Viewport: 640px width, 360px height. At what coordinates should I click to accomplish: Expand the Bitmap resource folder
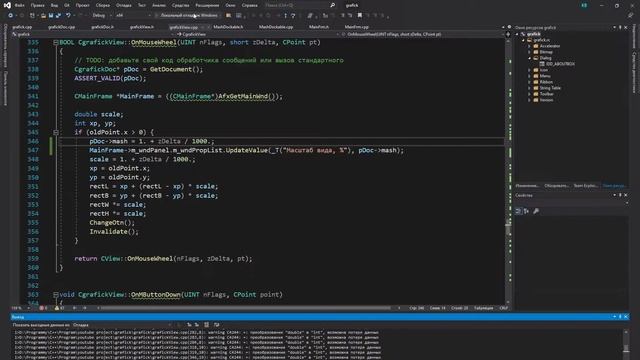[x=529, y=52]
